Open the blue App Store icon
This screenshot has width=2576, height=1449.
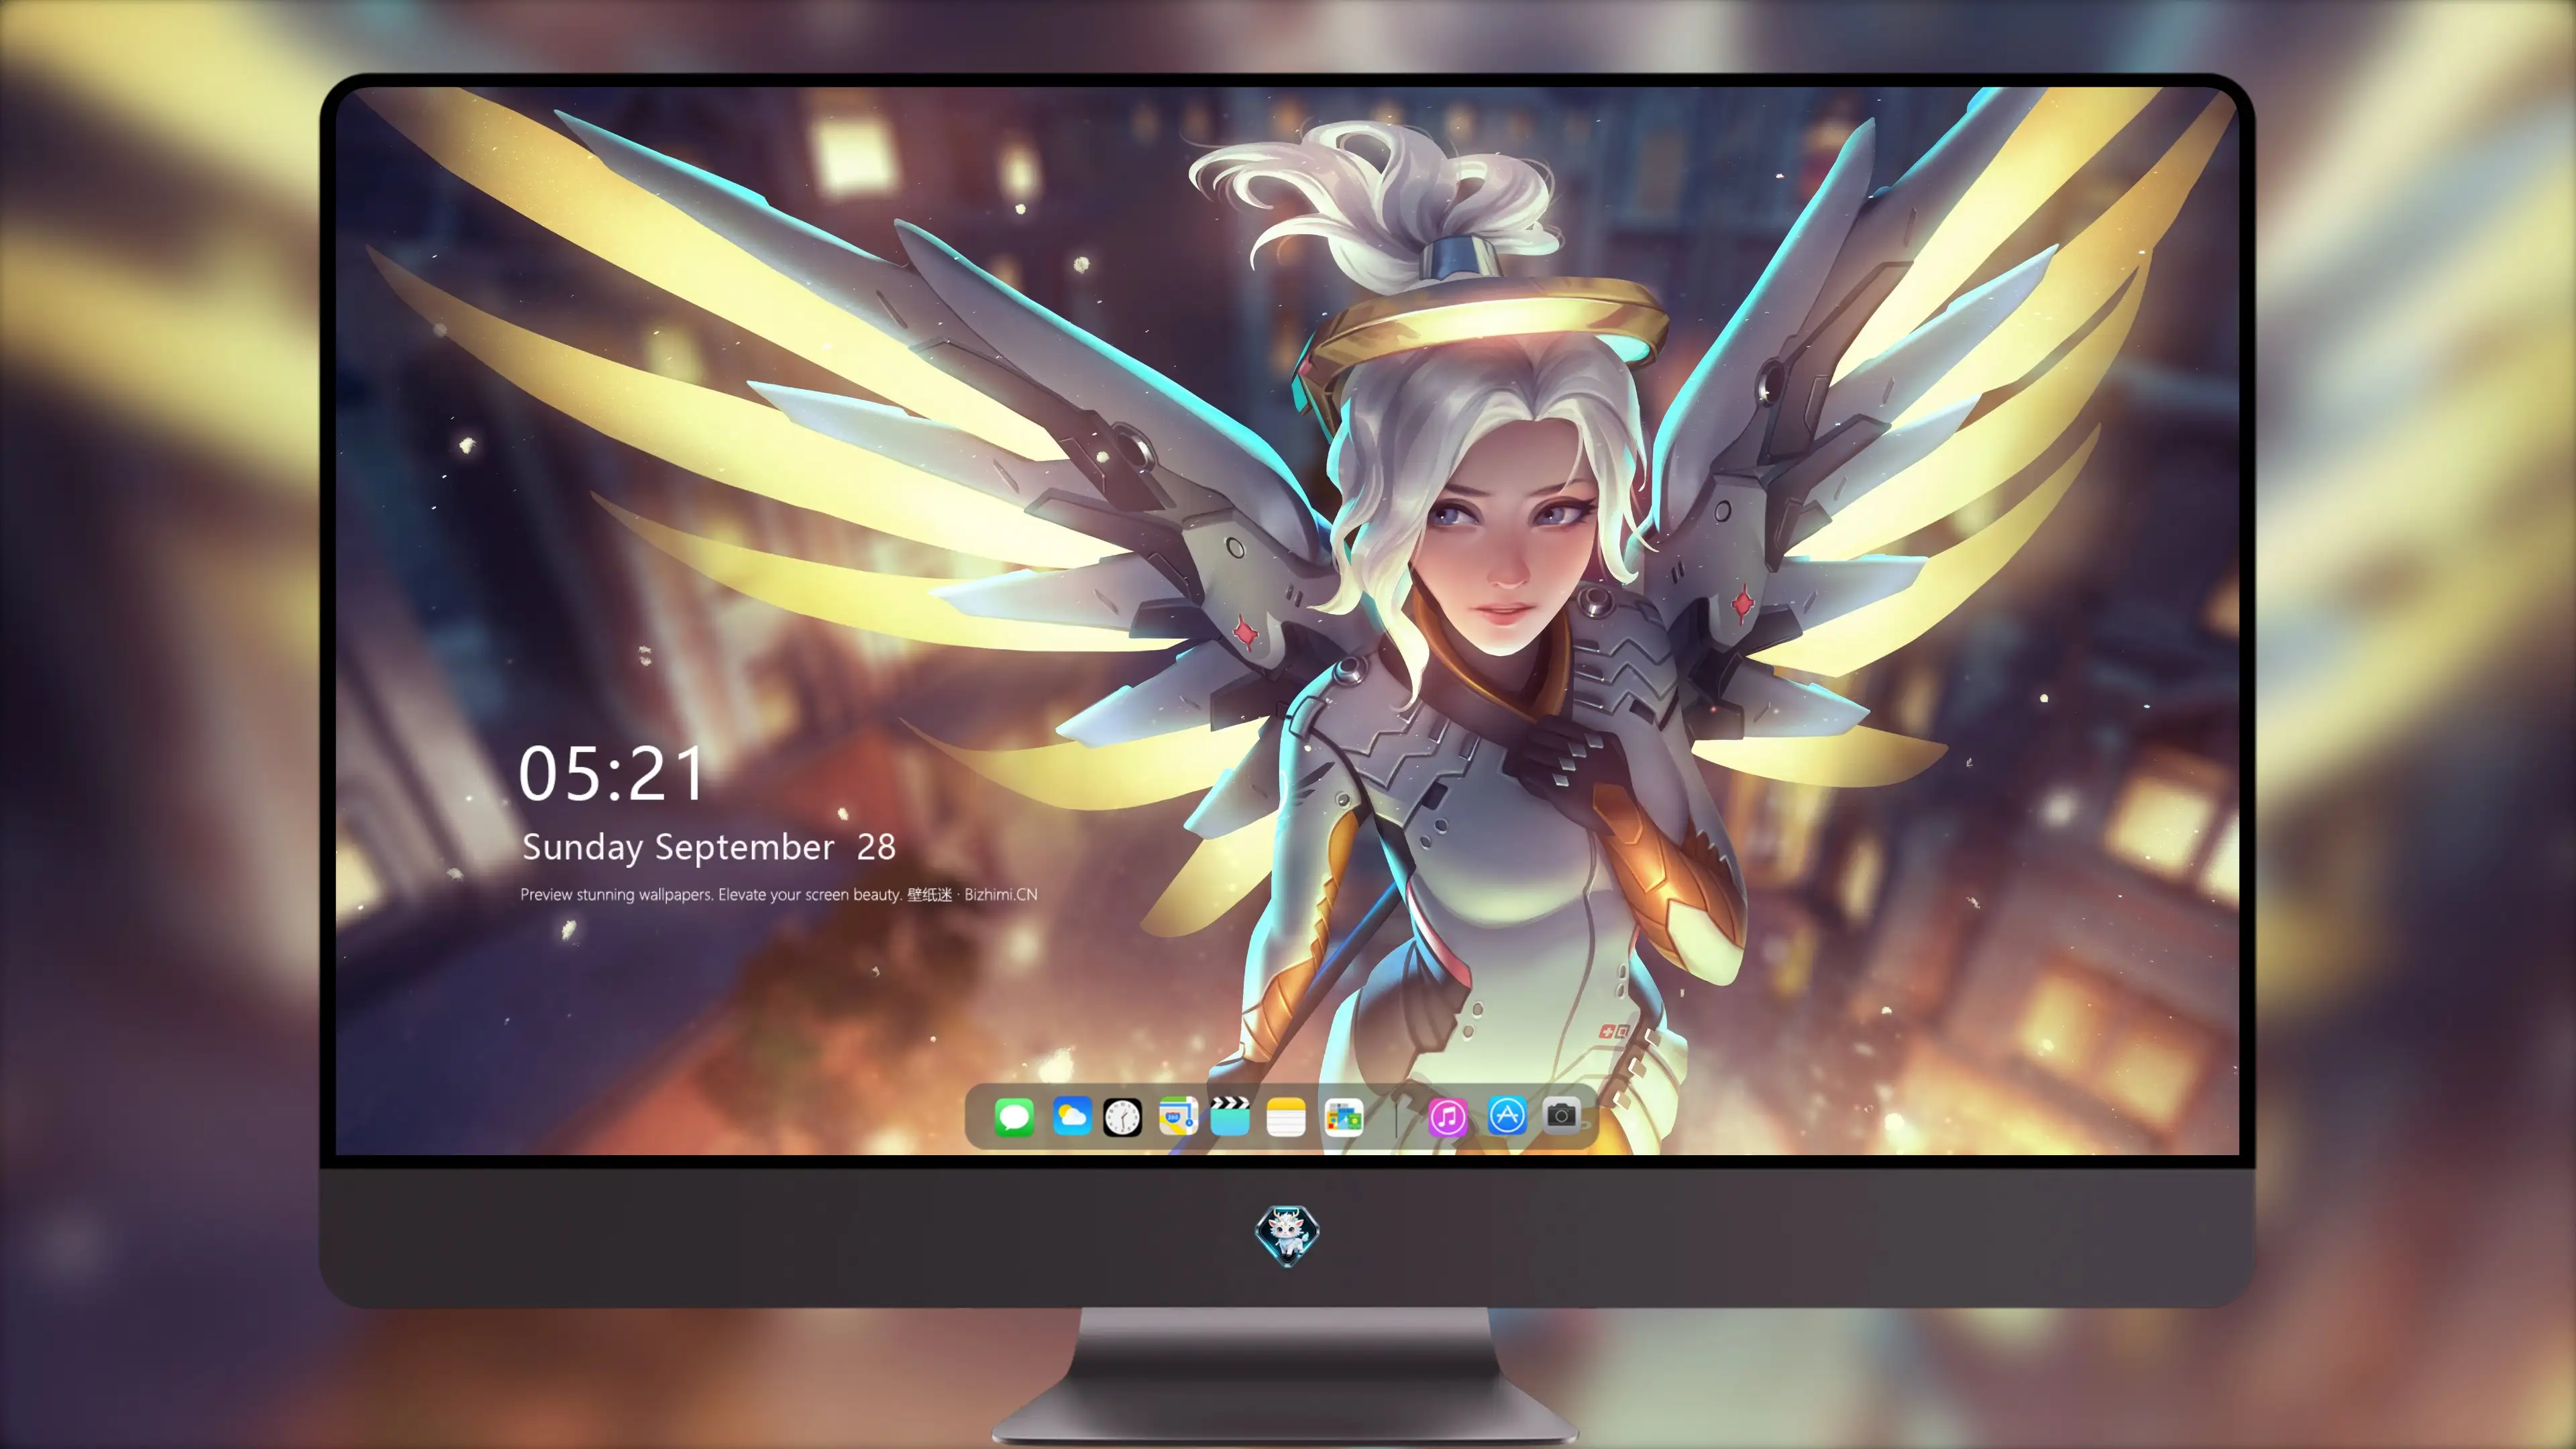click(x=1507, y=1116)
